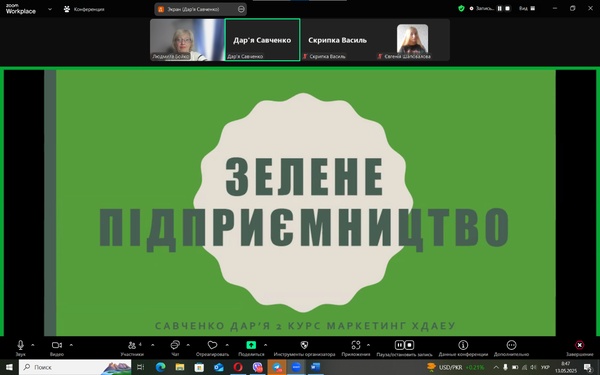Open the Вид view layout button
The width and height of the screenshot is (600, 375).
click(x=527, y=8)
